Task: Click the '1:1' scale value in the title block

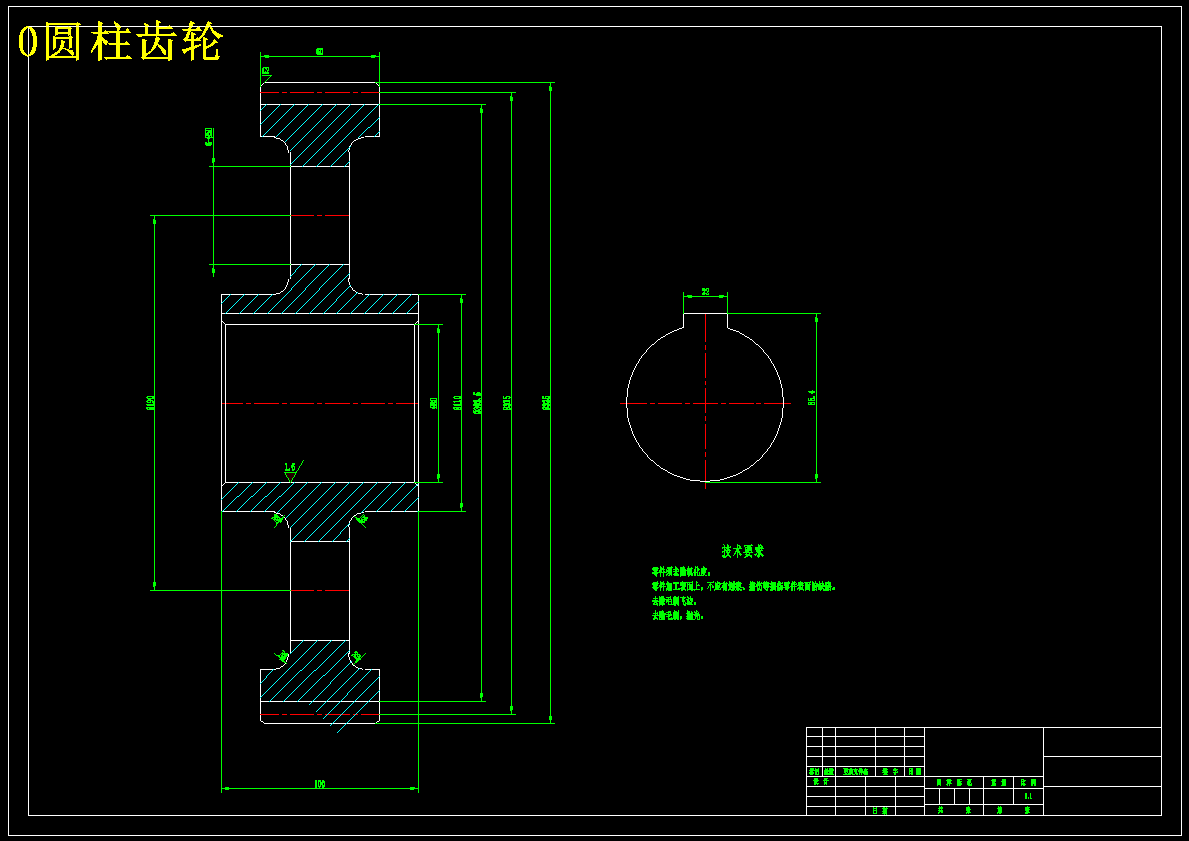Action: click(x=1028, y=796)
